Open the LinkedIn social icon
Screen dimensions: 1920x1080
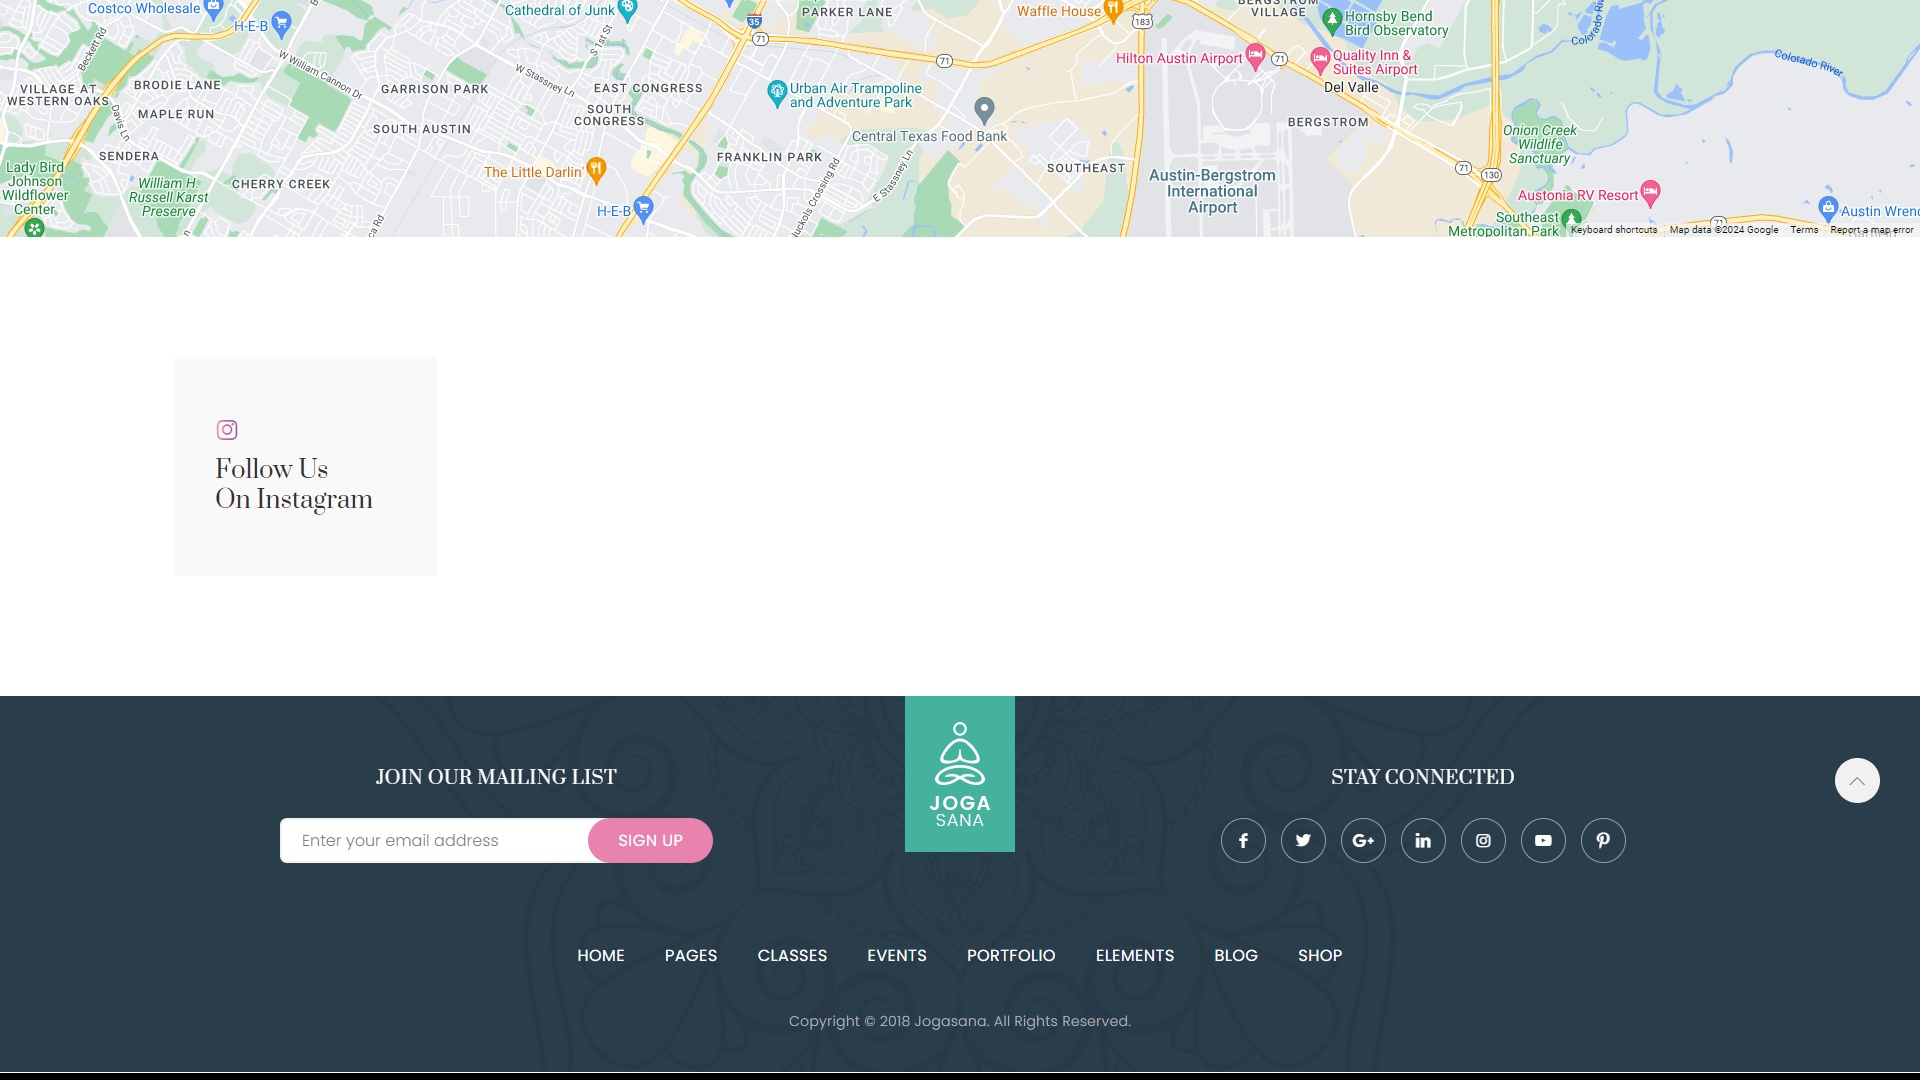[x=1423, y=841]
